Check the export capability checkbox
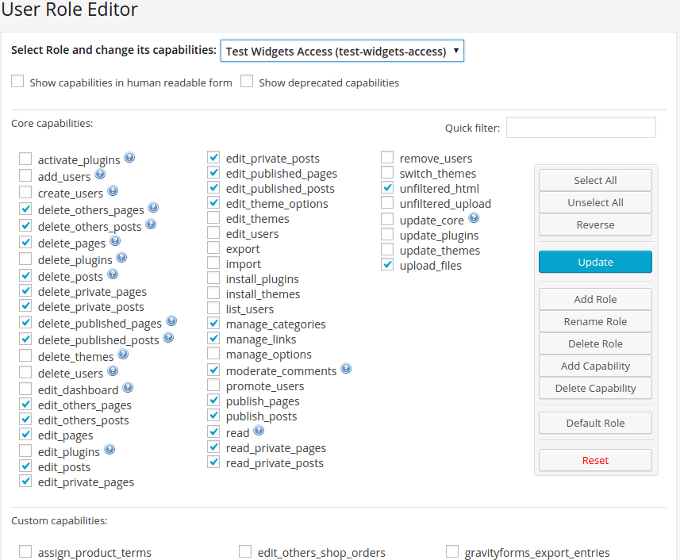Screen dimensions: 680x560 coord(213,247)
